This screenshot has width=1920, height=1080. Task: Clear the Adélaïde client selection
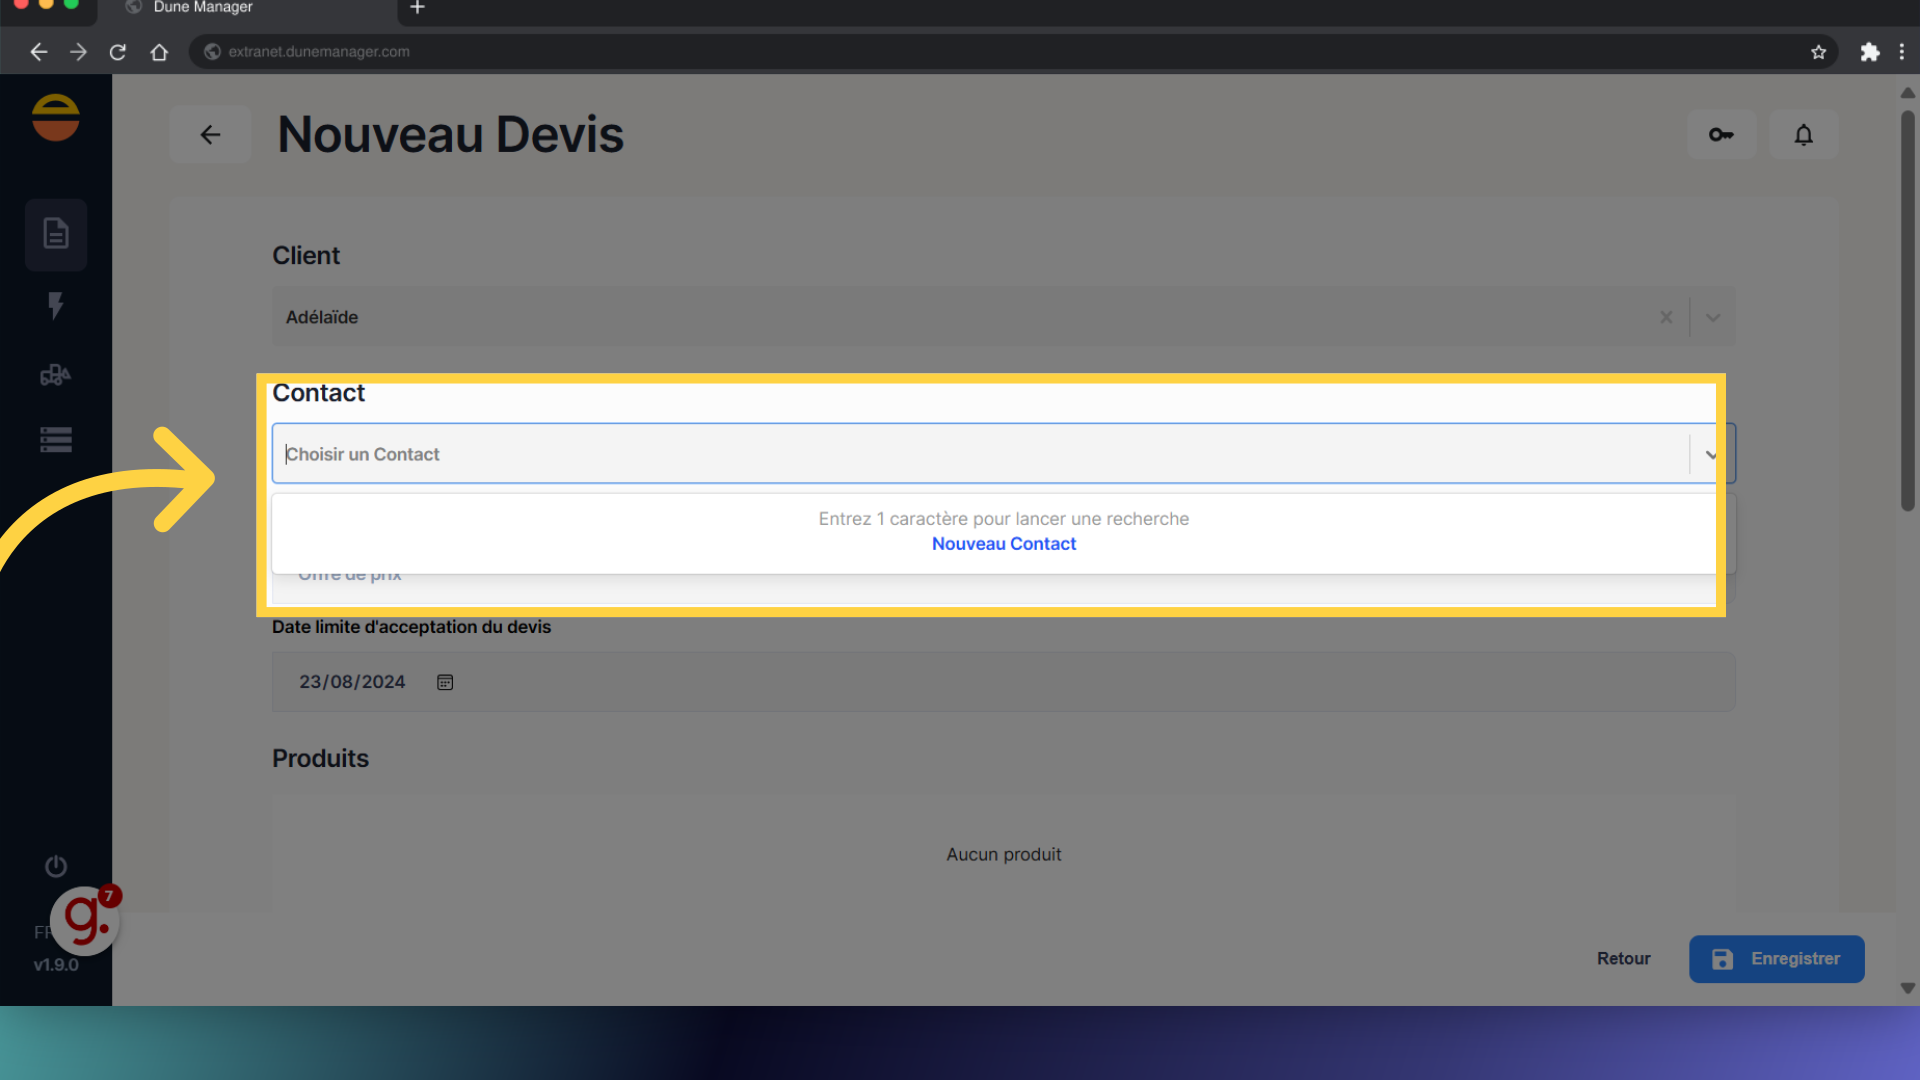click(1666, 317)
